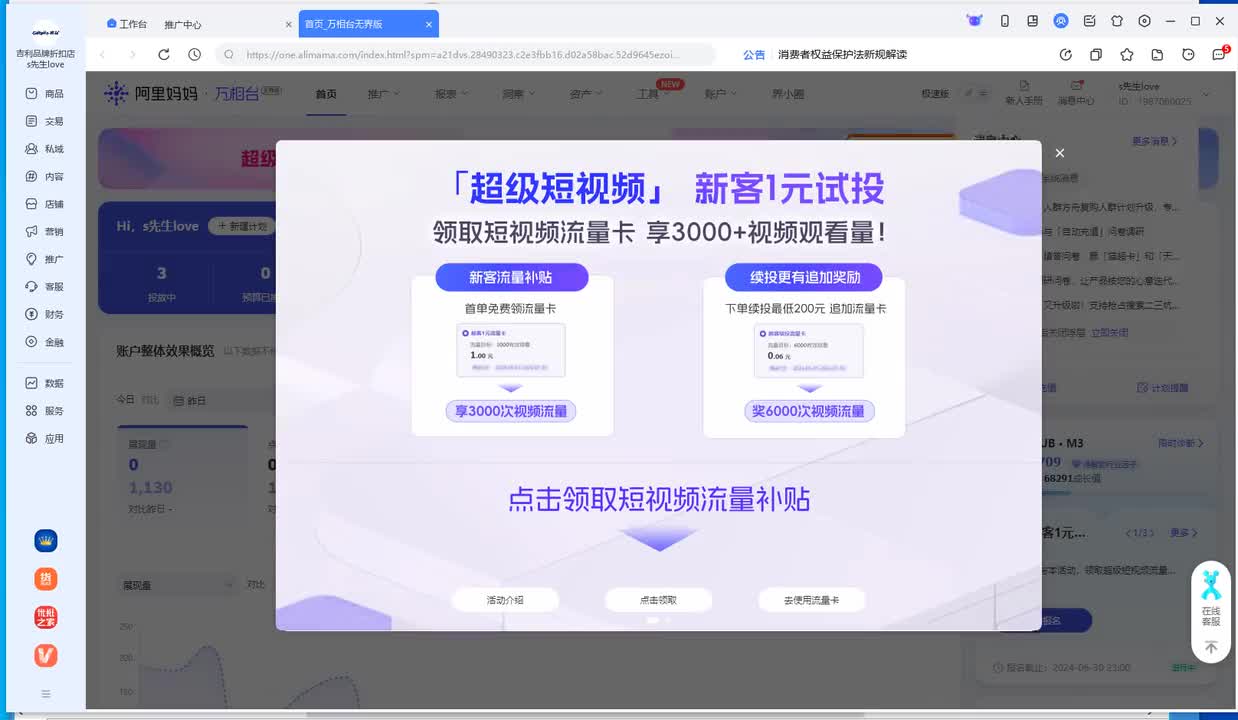Open 应用 in the left sidebar
Image resolution: width=1238 pixels, height=720 pixels.
coord(45,438)
